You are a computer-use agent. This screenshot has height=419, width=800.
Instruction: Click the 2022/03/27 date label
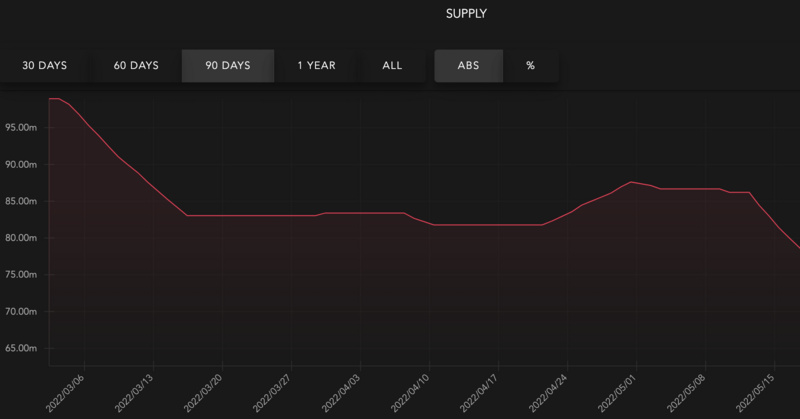tap(272, 393)
